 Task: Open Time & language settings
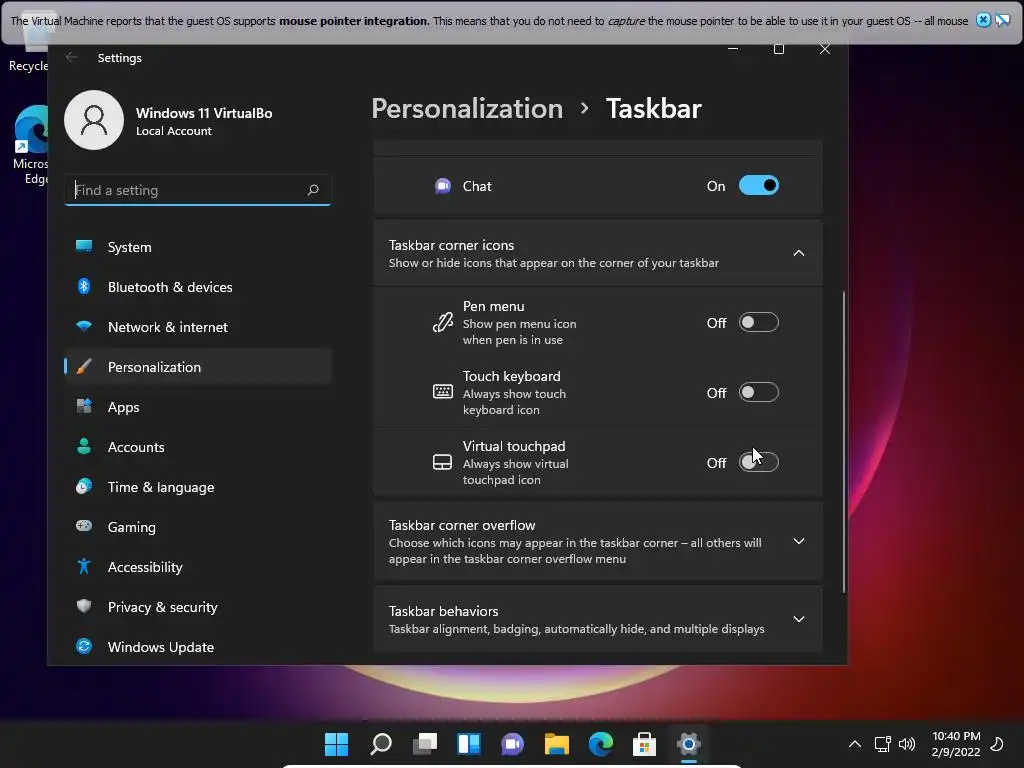pos(198,487)
